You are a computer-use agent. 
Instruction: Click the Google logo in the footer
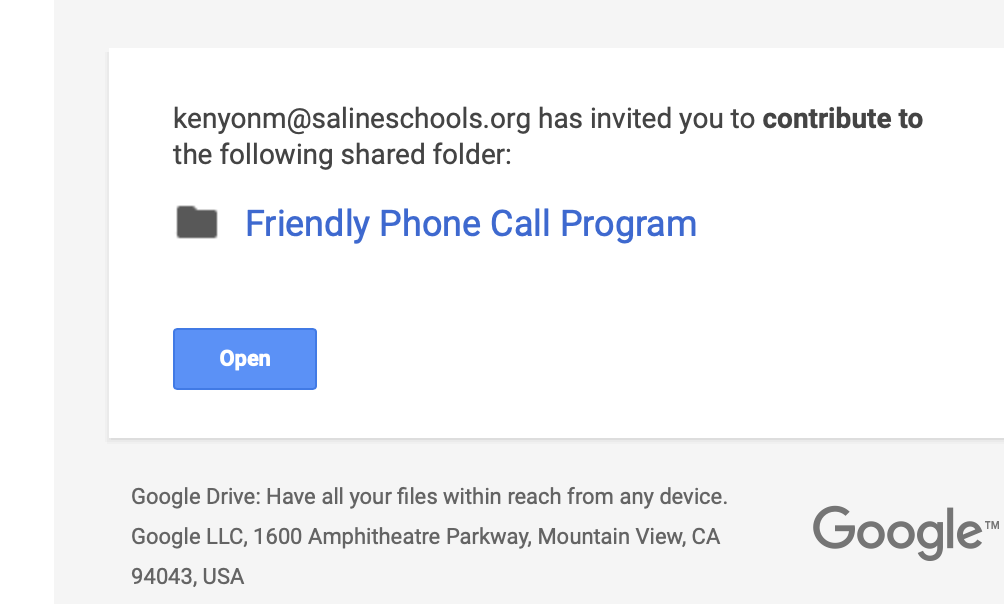click(896, 531)
